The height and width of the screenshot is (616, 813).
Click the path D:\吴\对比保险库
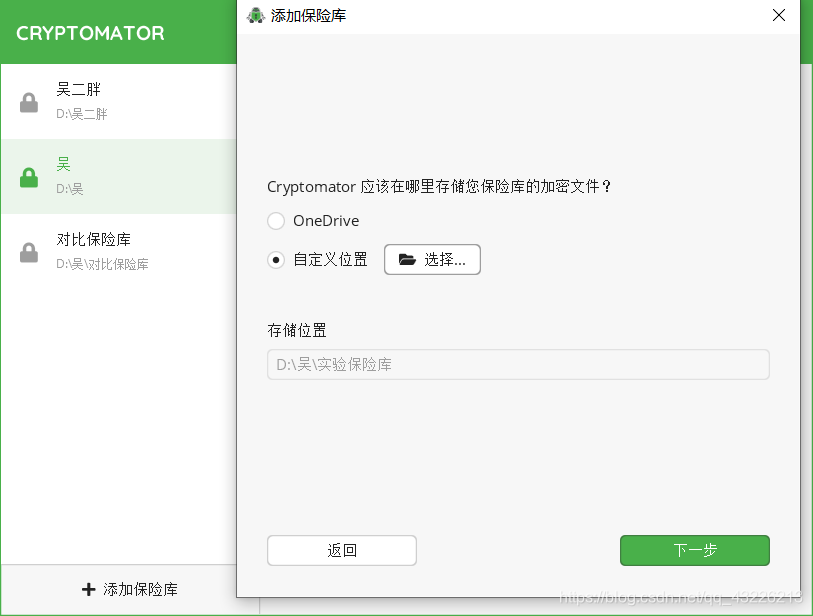(102, 264)
